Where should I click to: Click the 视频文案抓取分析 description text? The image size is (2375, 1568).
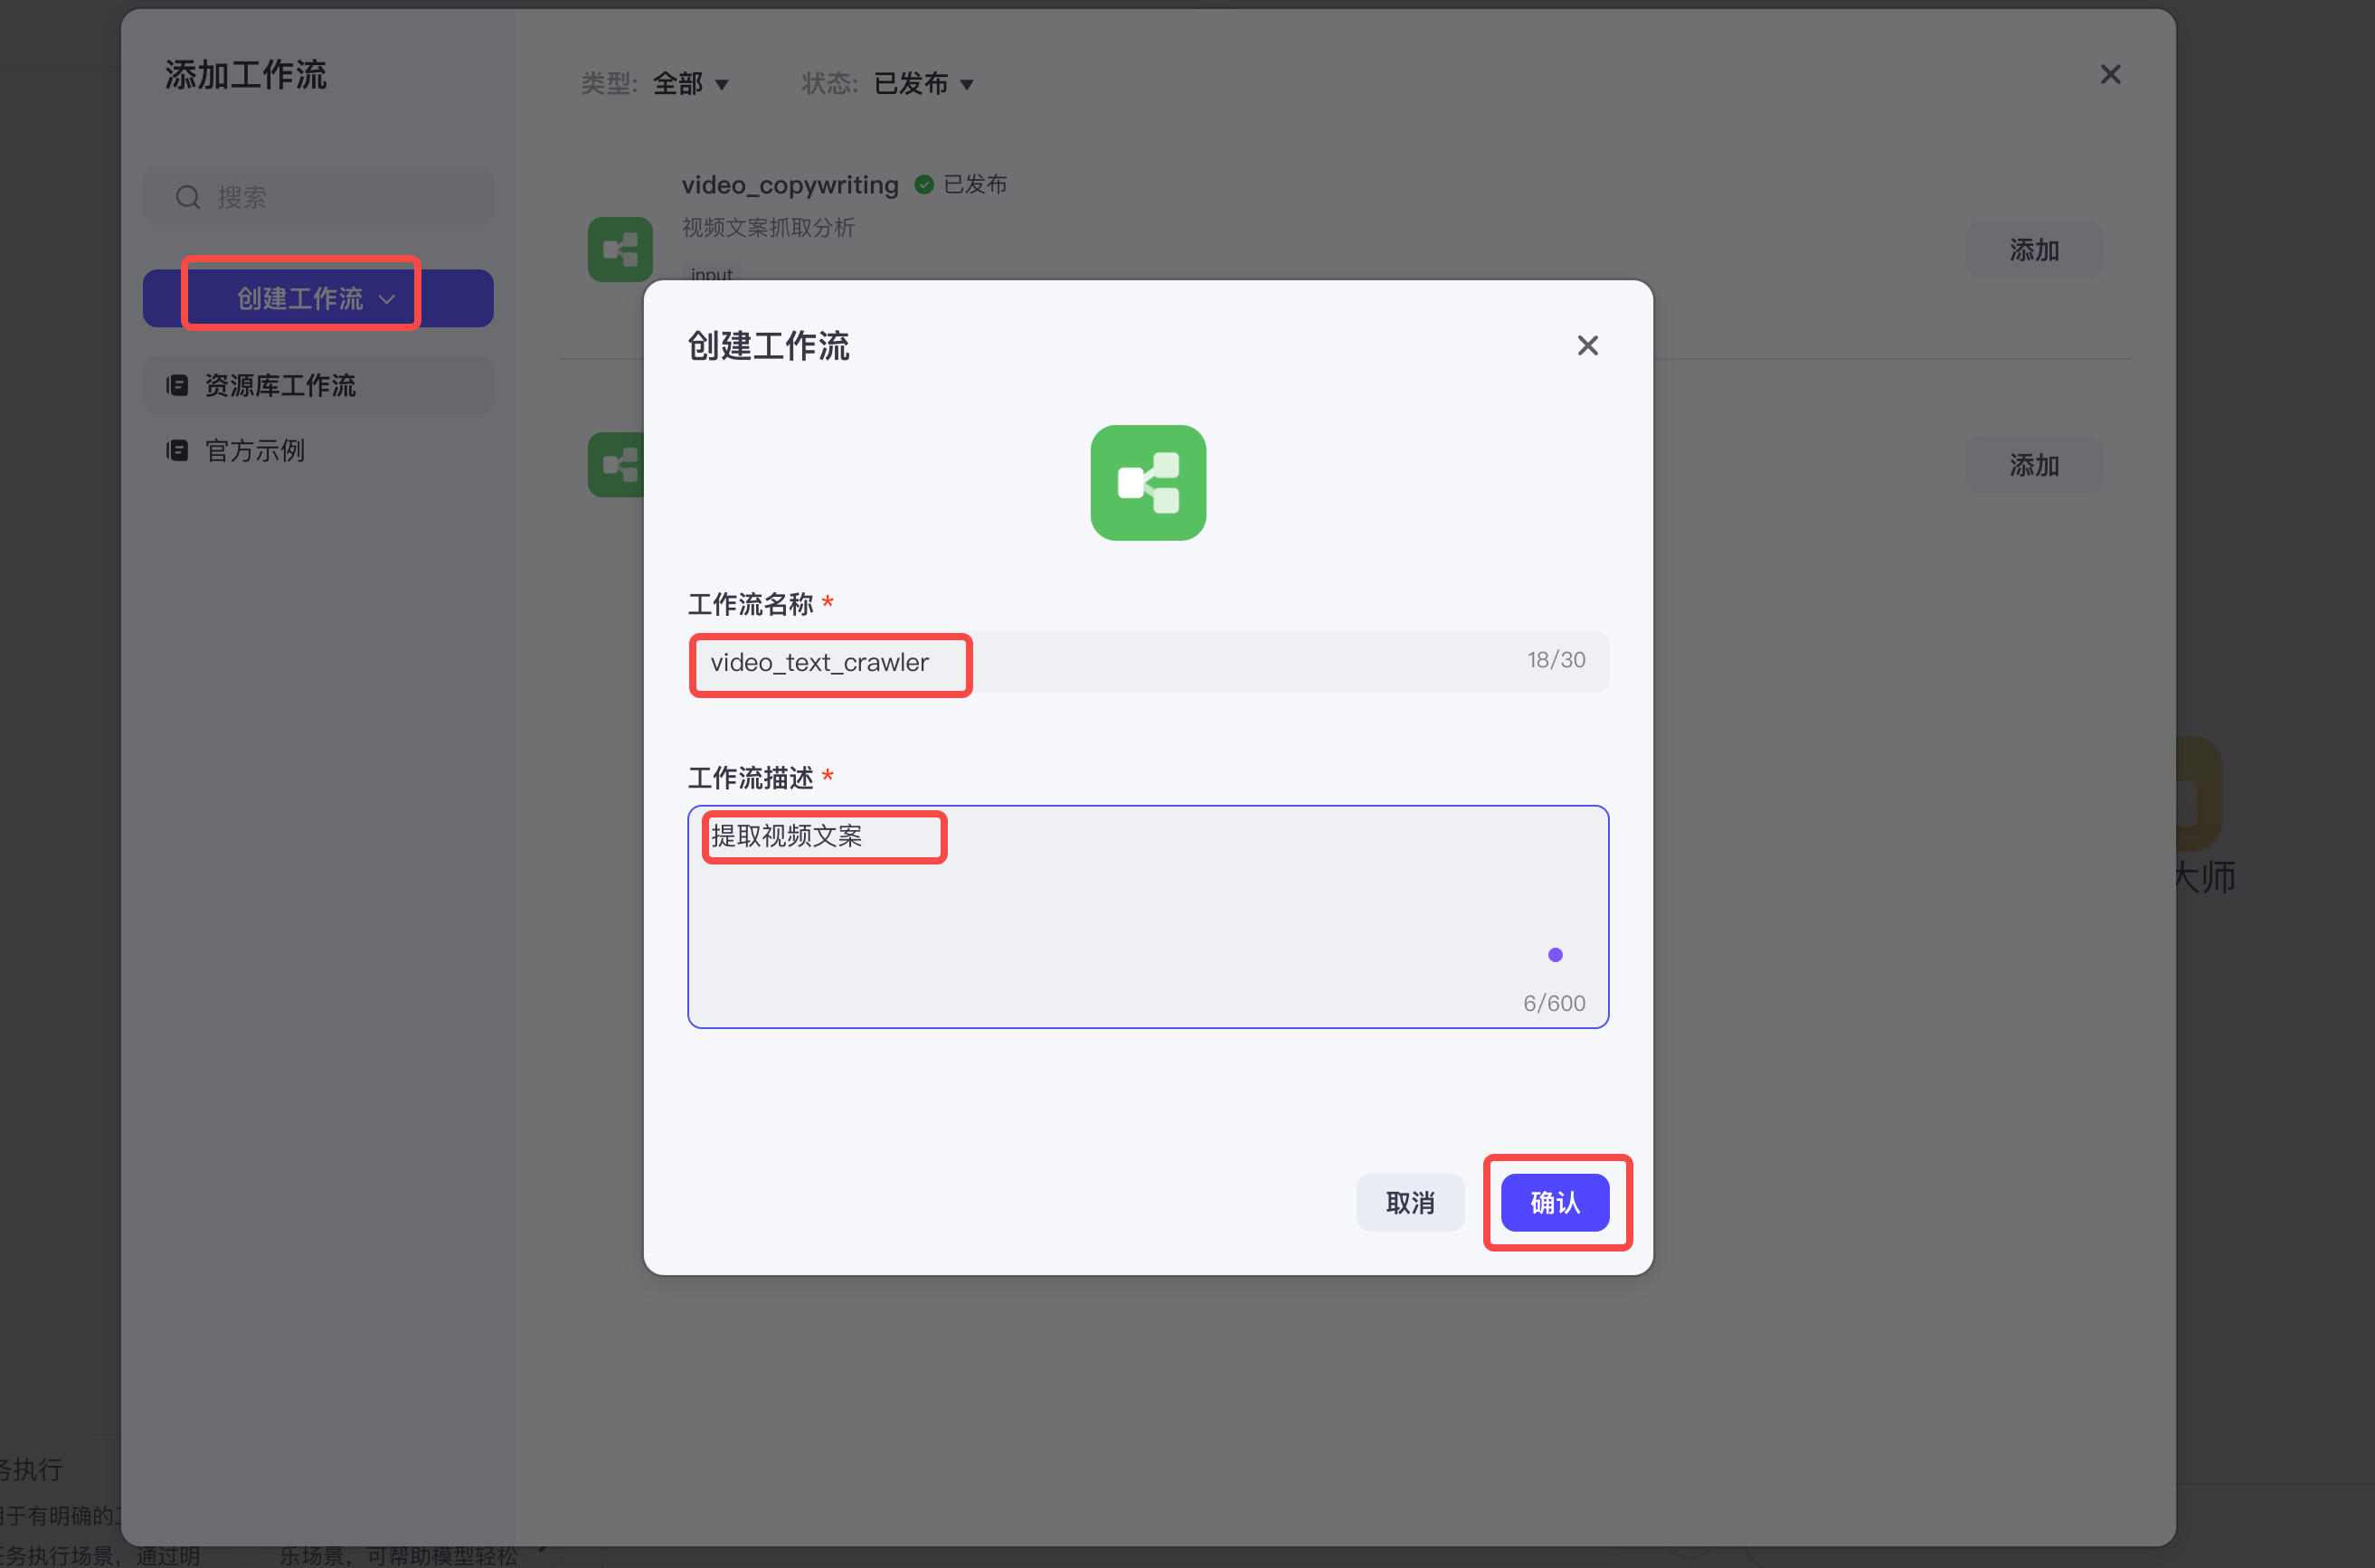point(768,228)
